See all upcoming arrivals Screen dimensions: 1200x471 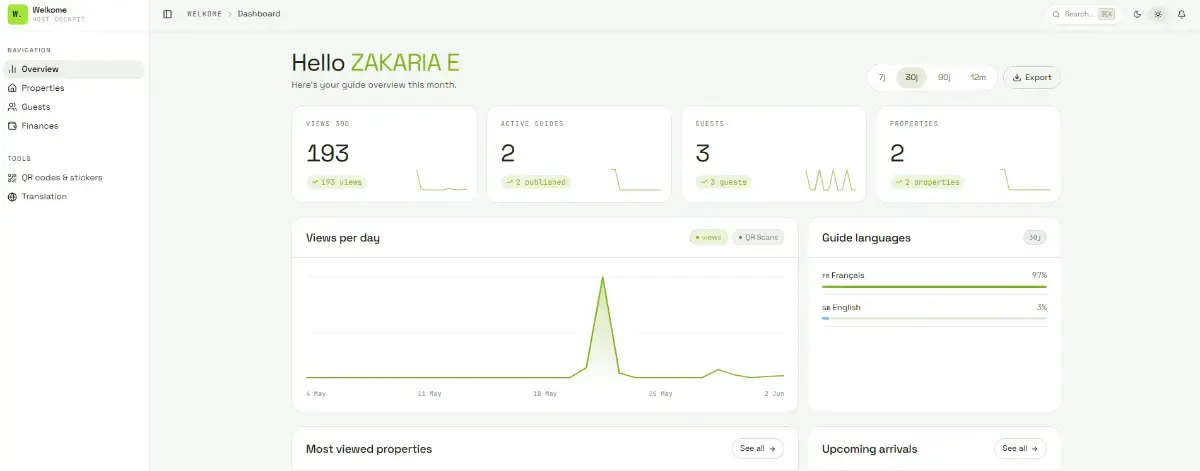tap(1020, 449)
